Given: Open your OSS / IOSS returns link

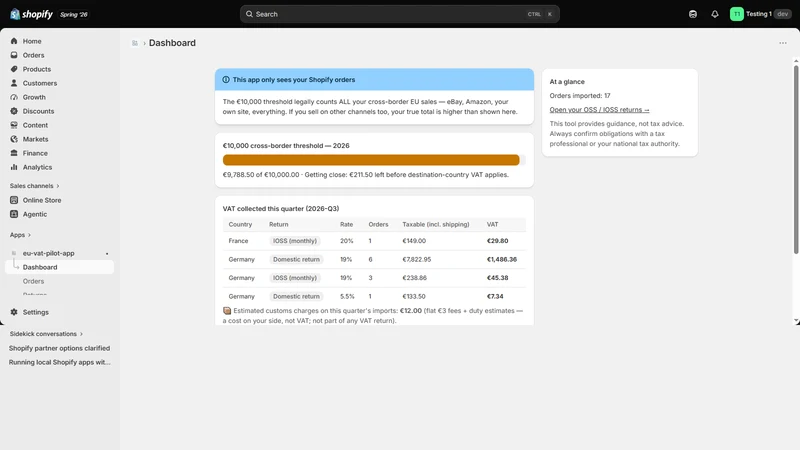Looking at the screenshot, I should tap(599, 110).
